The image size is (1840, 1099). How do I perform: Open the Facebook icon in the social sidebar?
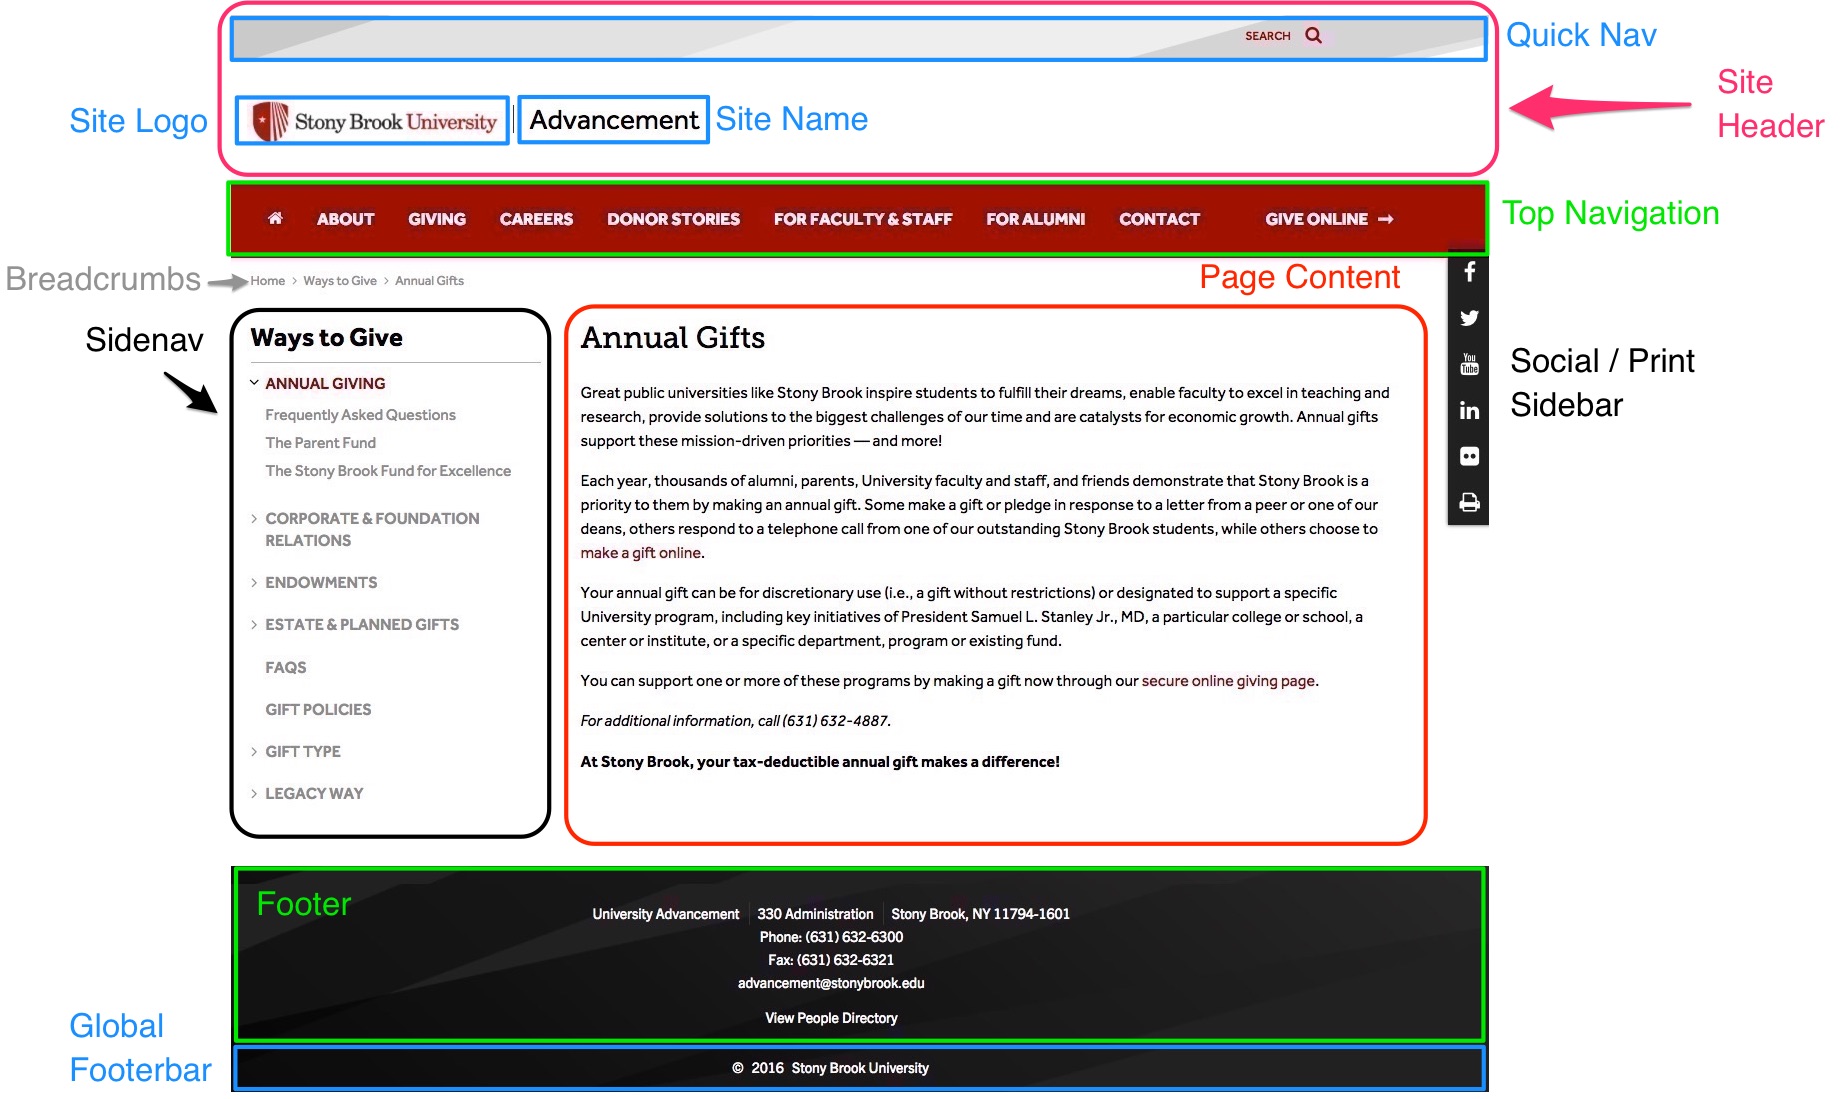point(1469,272)
